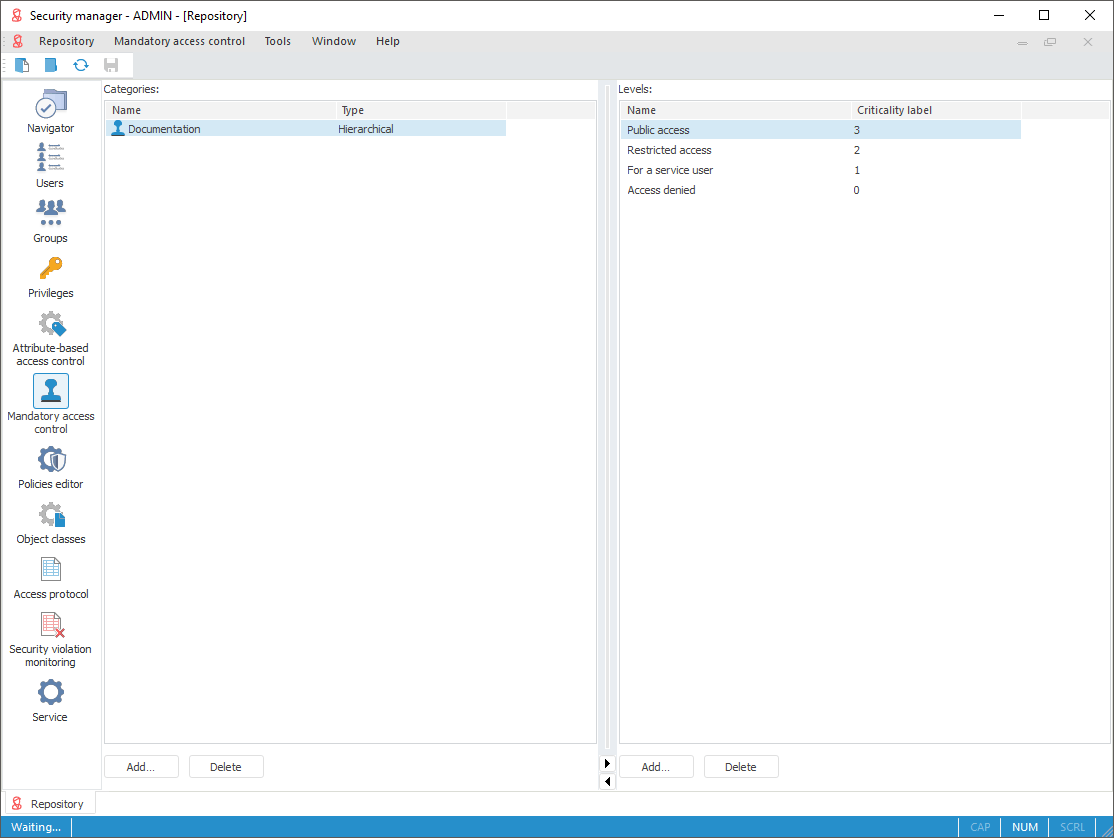Sort levels by Name column header
The width and height of the screenshot is (1114, 838).
(x=736, y=110)
